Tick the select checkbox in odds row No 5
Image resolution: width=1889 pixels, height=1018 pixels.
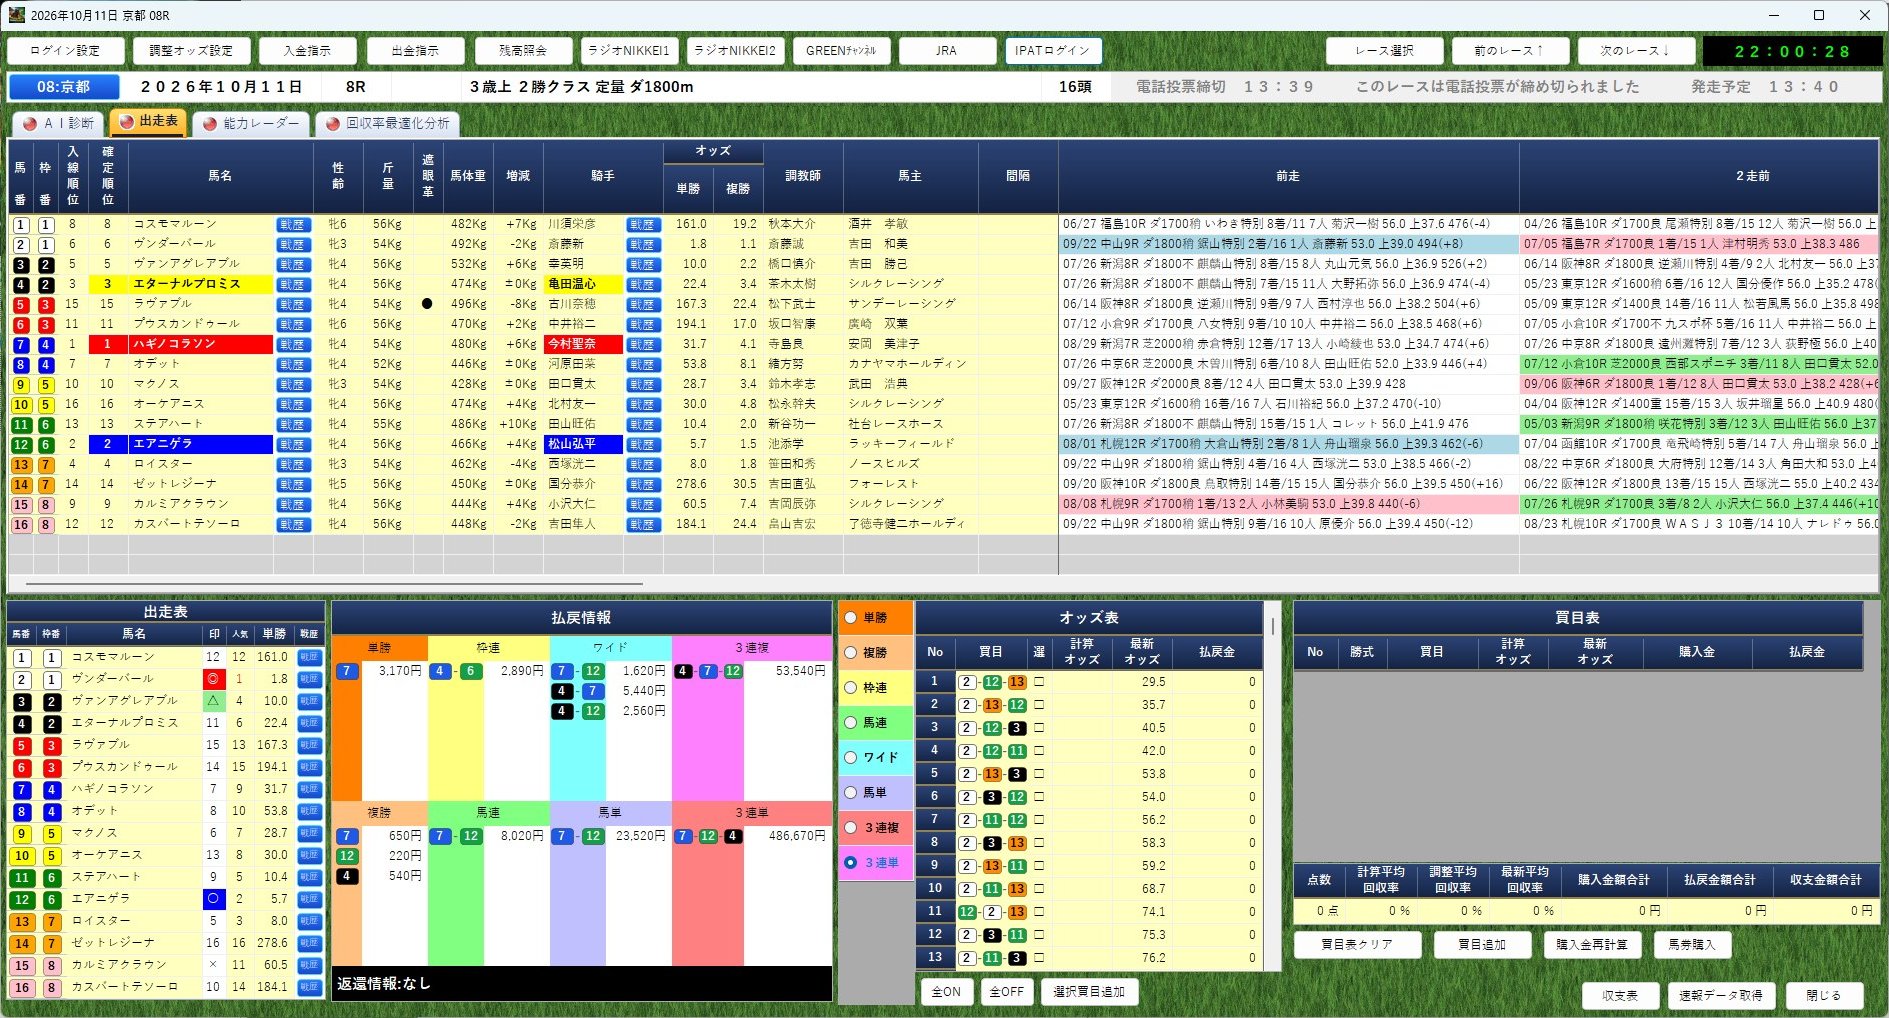click(1039, 774)
